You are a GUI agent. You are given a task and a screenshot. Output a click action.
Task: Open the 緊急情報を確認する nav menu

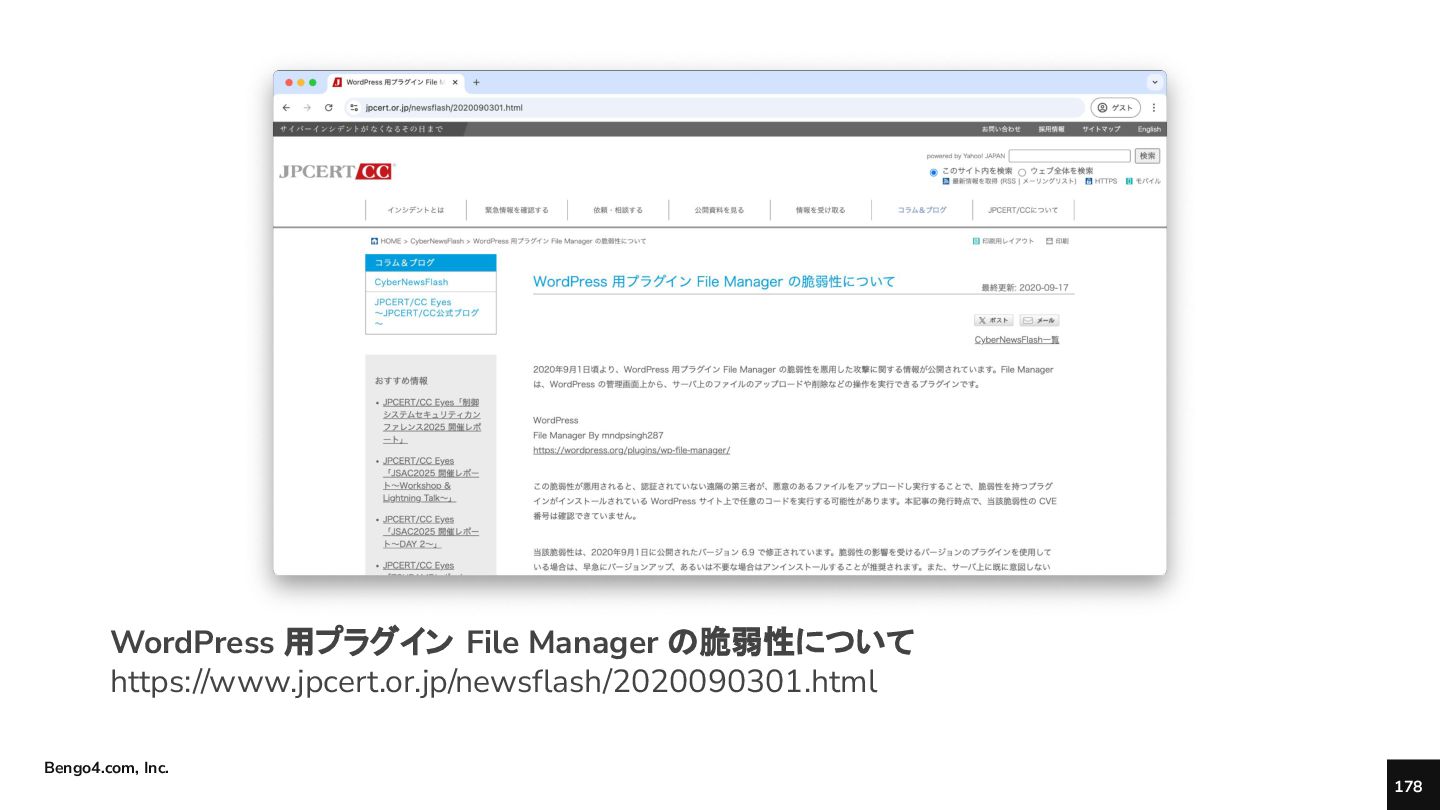tap(516, 210)
